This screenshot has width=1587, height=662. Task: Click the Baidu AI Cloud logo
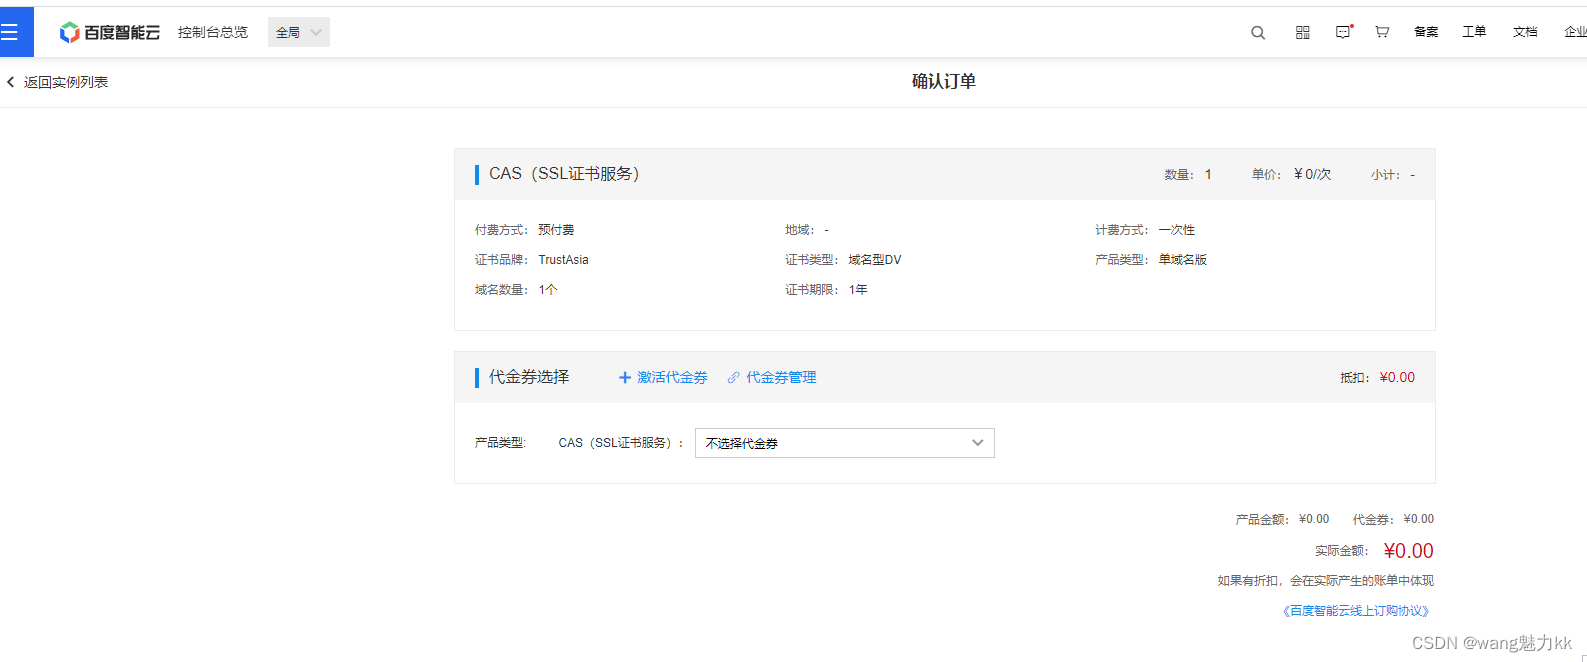coord(109,32)
